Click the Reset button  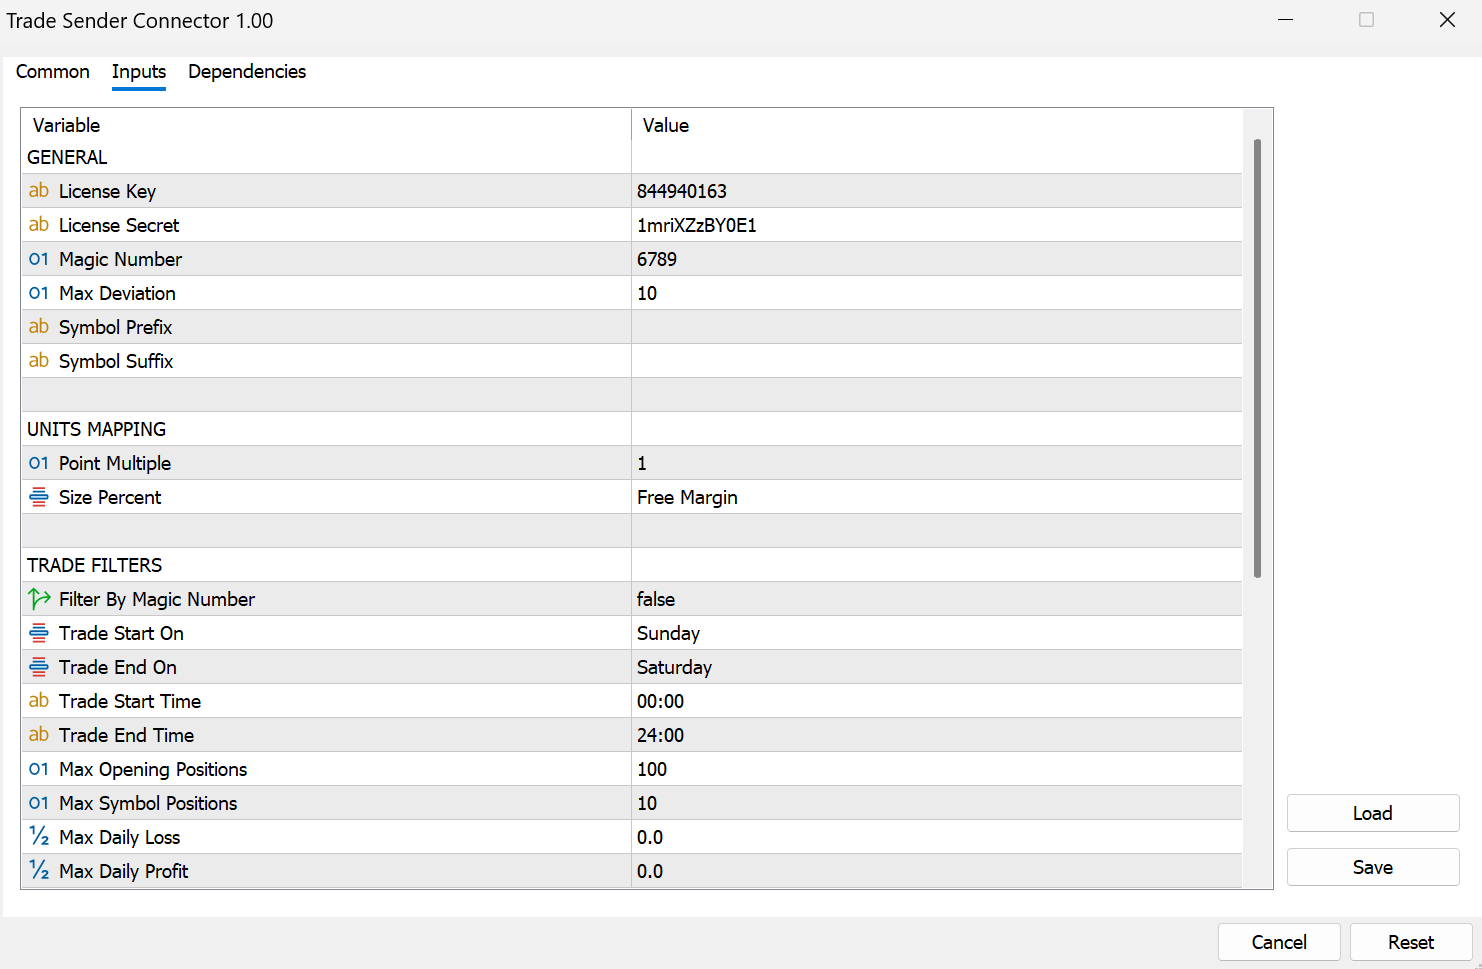(x=1410, y=942)
